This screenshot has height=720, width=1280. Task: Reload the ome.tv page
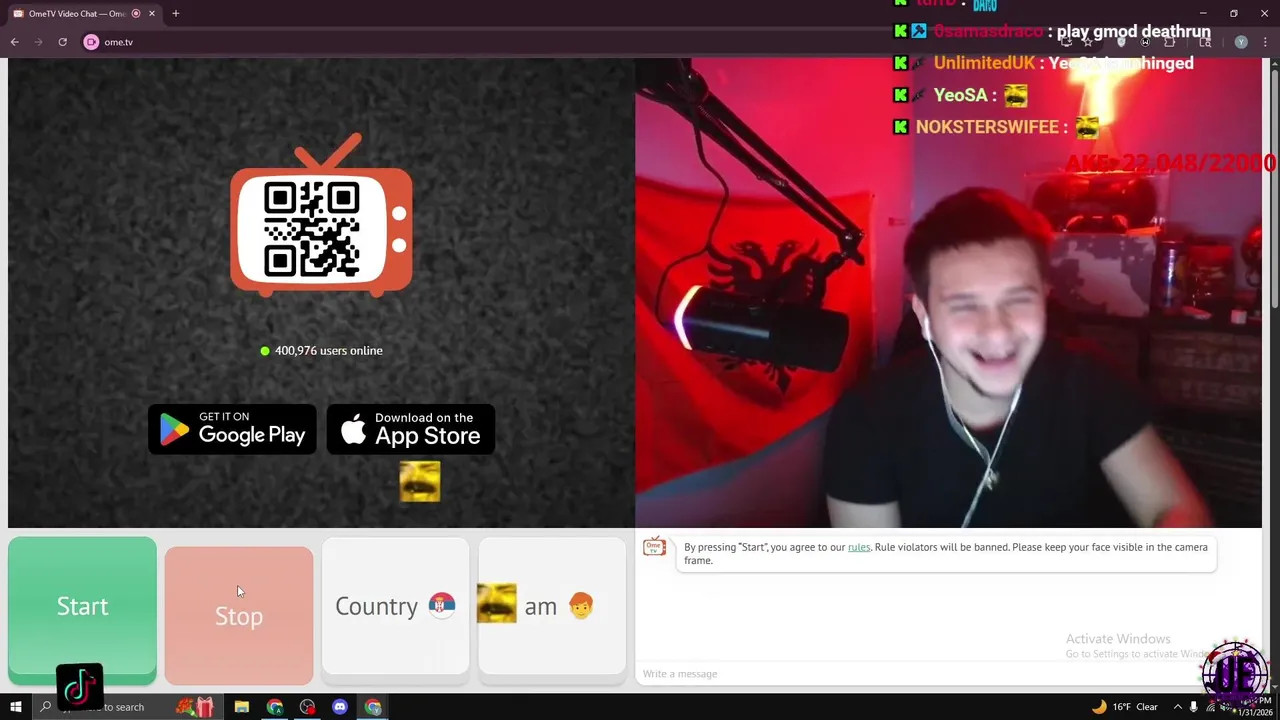(62, 42)
